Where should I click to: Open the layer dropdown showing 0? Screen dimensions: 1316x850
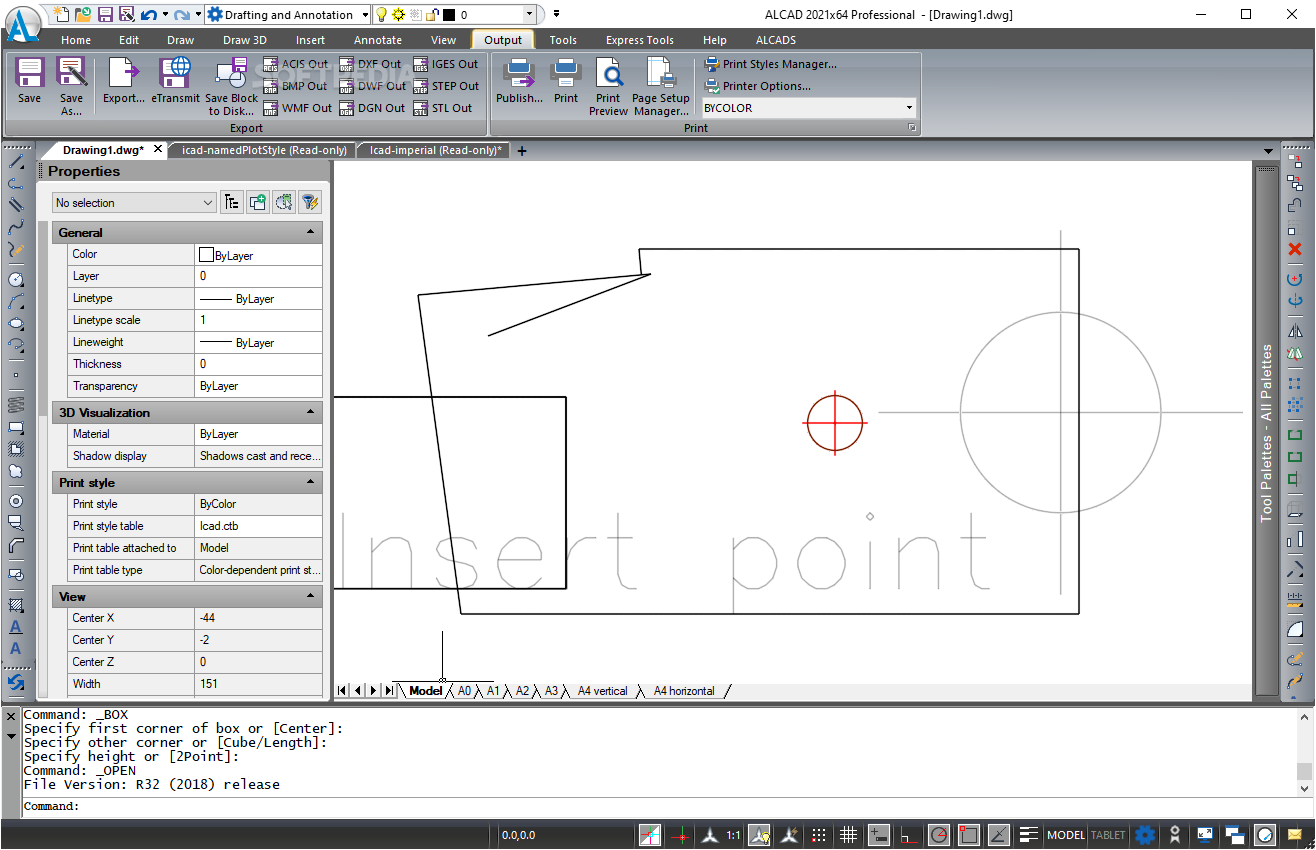529,15
